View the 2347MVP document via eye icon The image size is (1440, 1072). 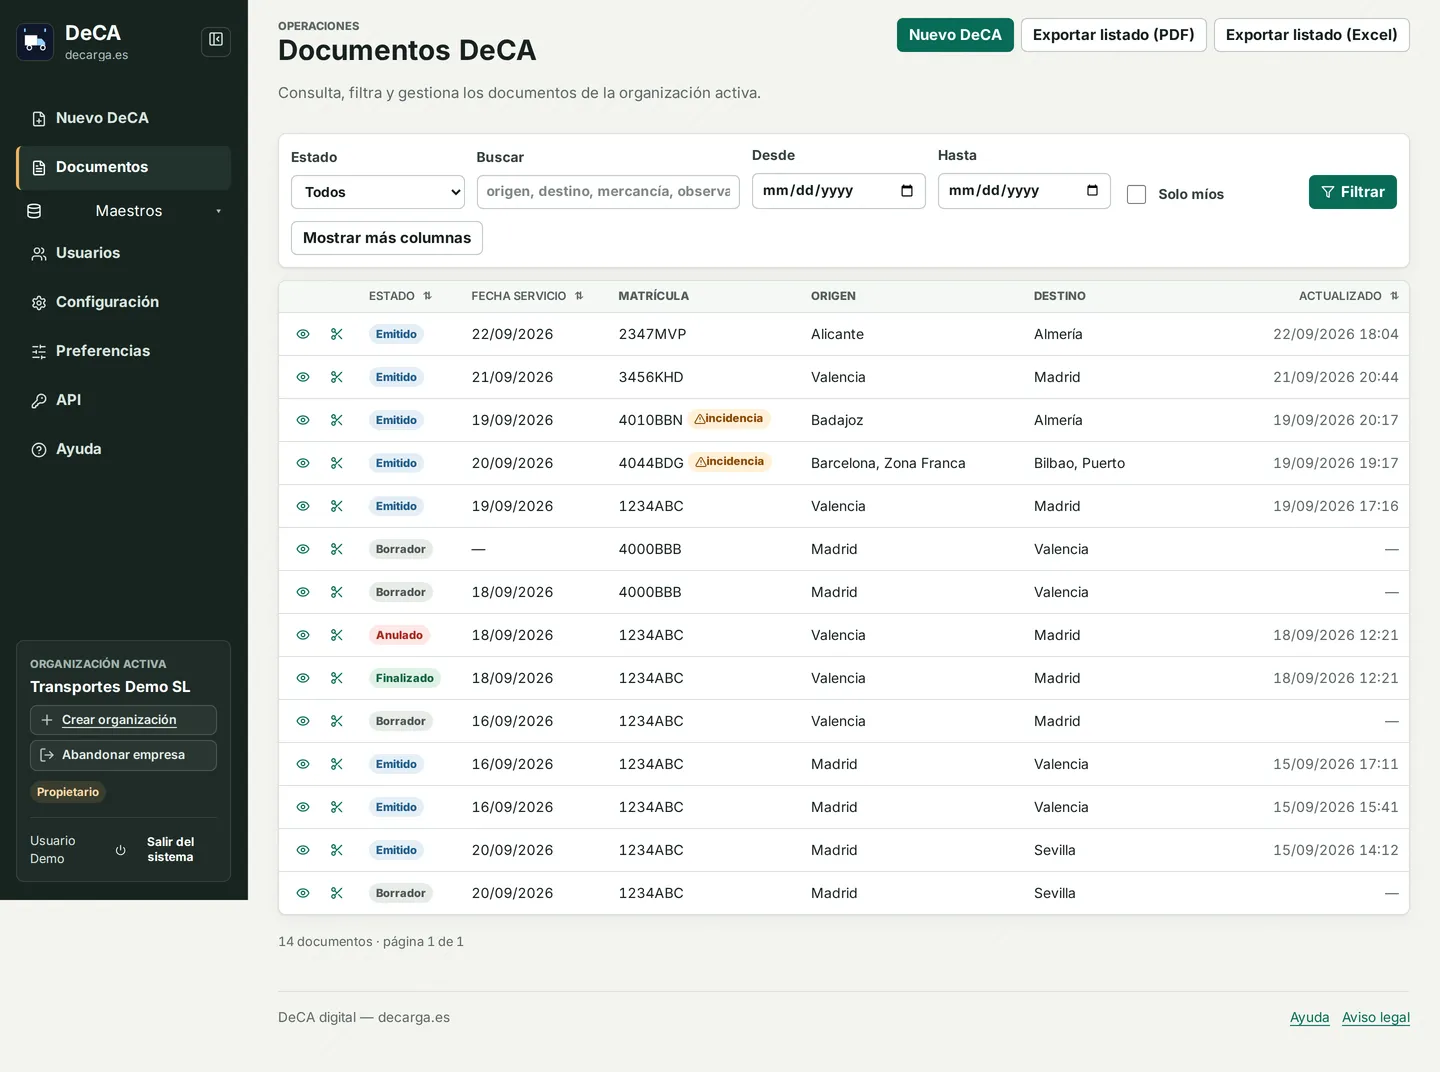(x=303, y=334)
